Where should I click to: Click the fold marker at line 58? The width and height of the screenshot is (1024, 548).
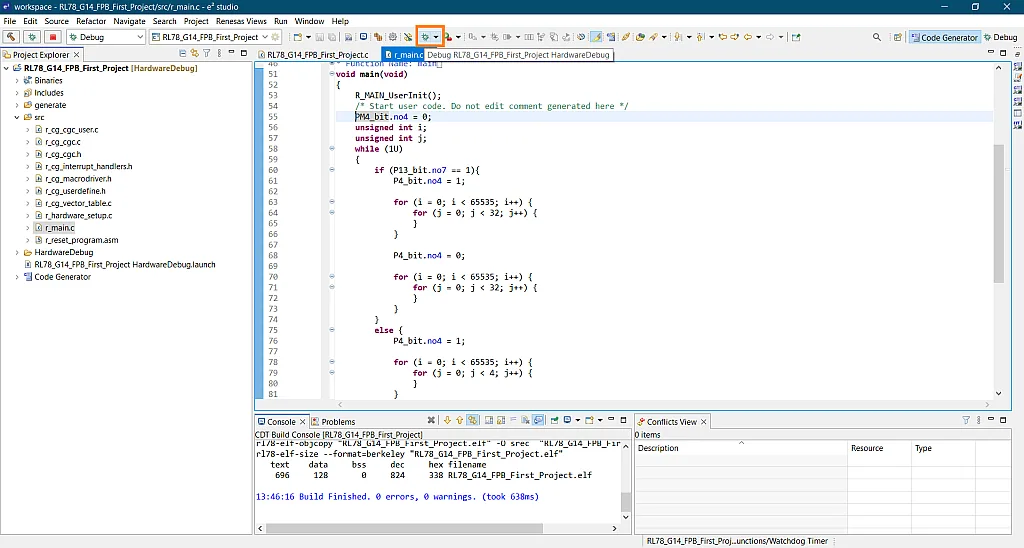click(331, 148)
